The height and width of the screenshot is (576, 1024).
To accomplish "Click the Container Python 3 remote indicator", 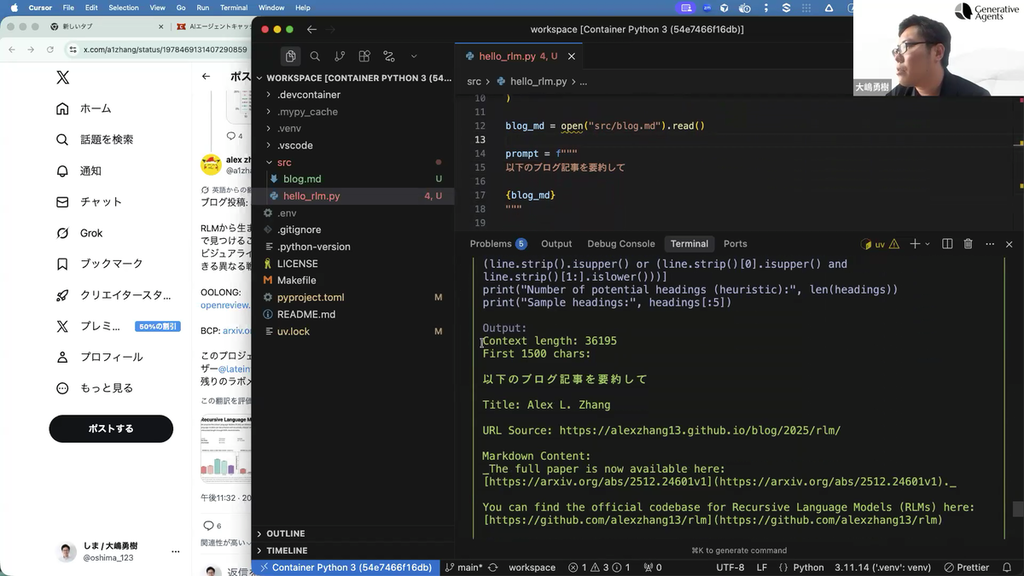I will tap(345, 568).
